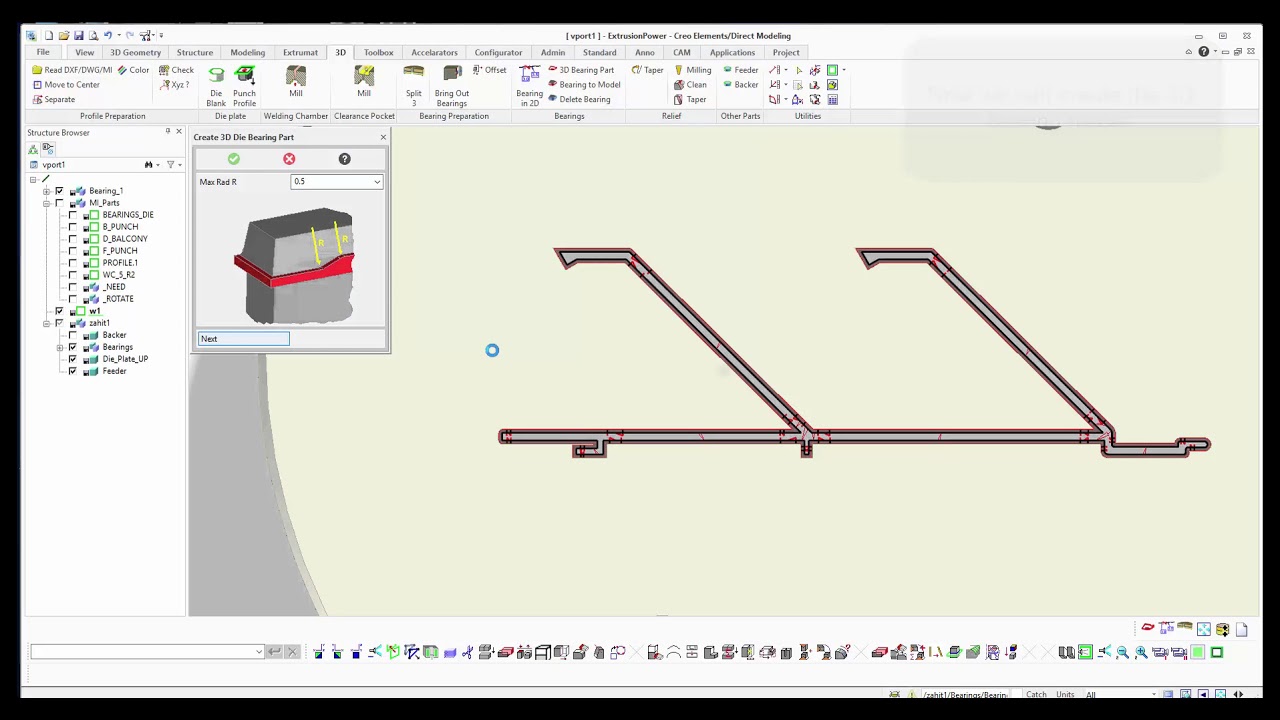Click the Clean relief command
The width and height of the screenshot is (1280, 720).
pos(690,85)
